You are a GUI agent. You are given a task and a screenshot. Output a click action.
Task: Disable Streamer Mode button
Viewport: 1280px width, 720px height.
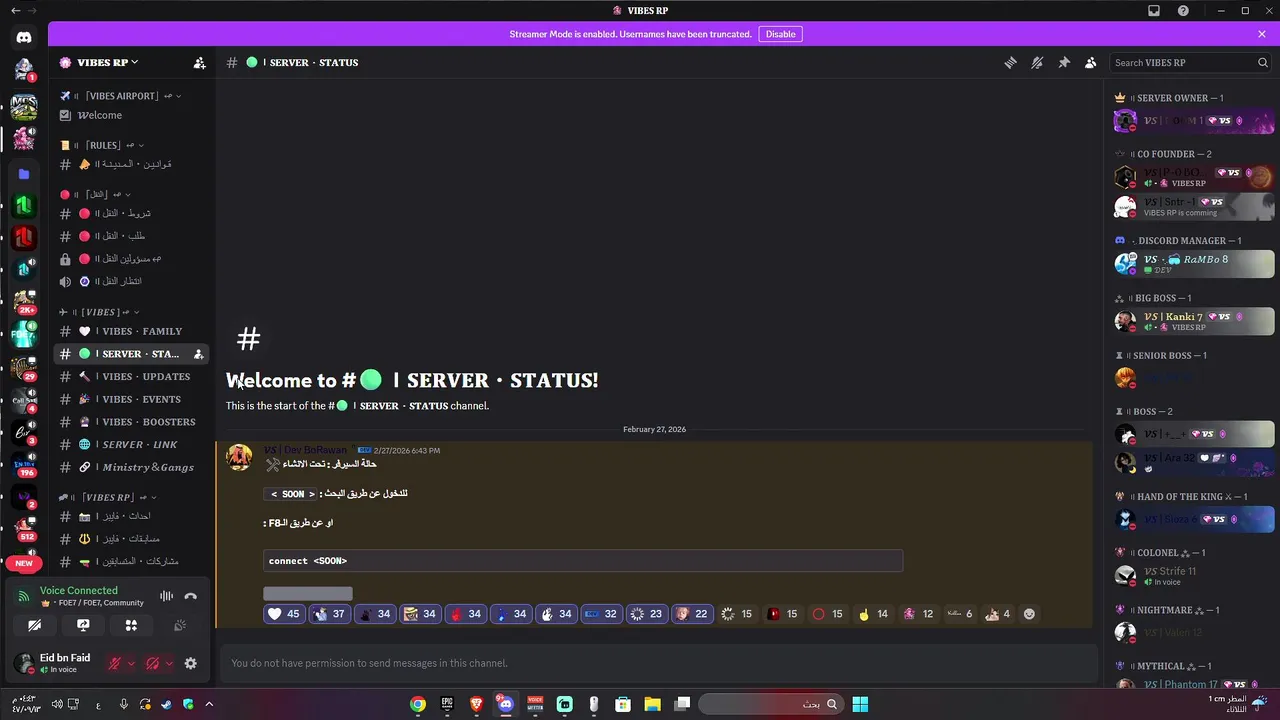click(780, 34)
